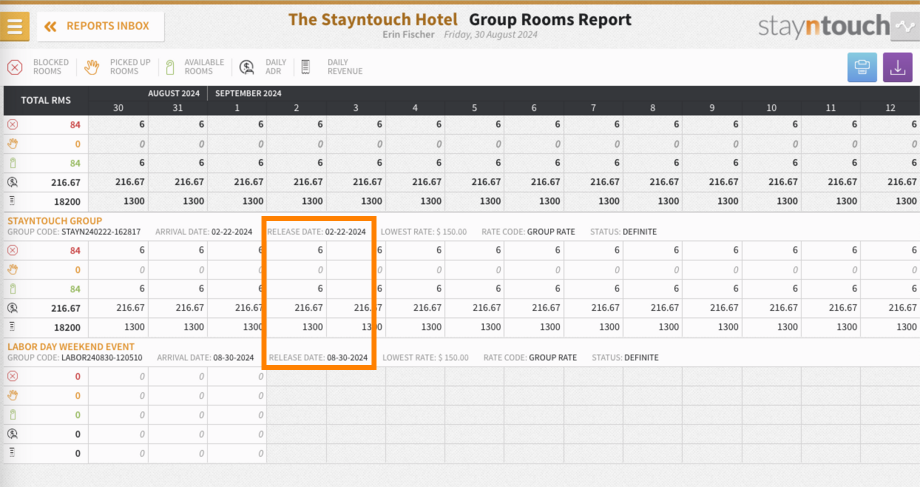Image resolution: width=920 pixels, height=487 pixels.
Task: Select the day 12 column header
Action: [890, 108]
